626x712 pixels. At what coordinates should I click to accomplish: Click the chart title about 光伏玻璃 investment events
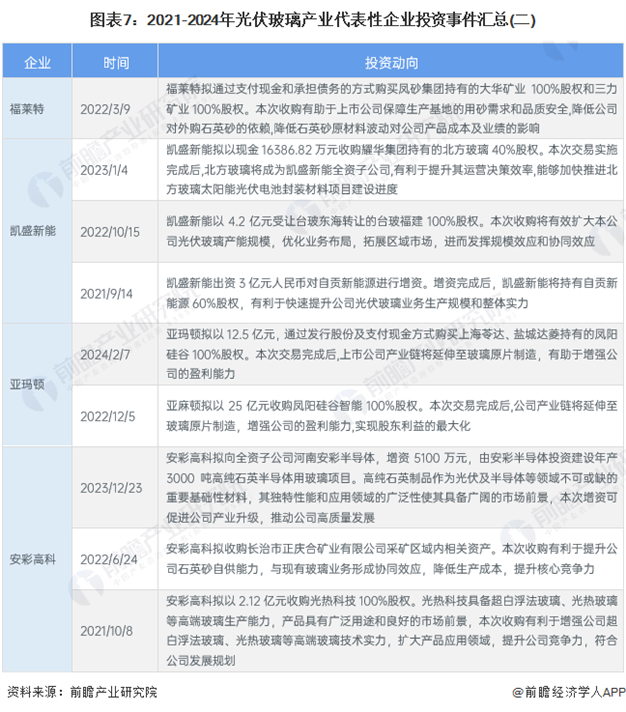click(313, 20)
